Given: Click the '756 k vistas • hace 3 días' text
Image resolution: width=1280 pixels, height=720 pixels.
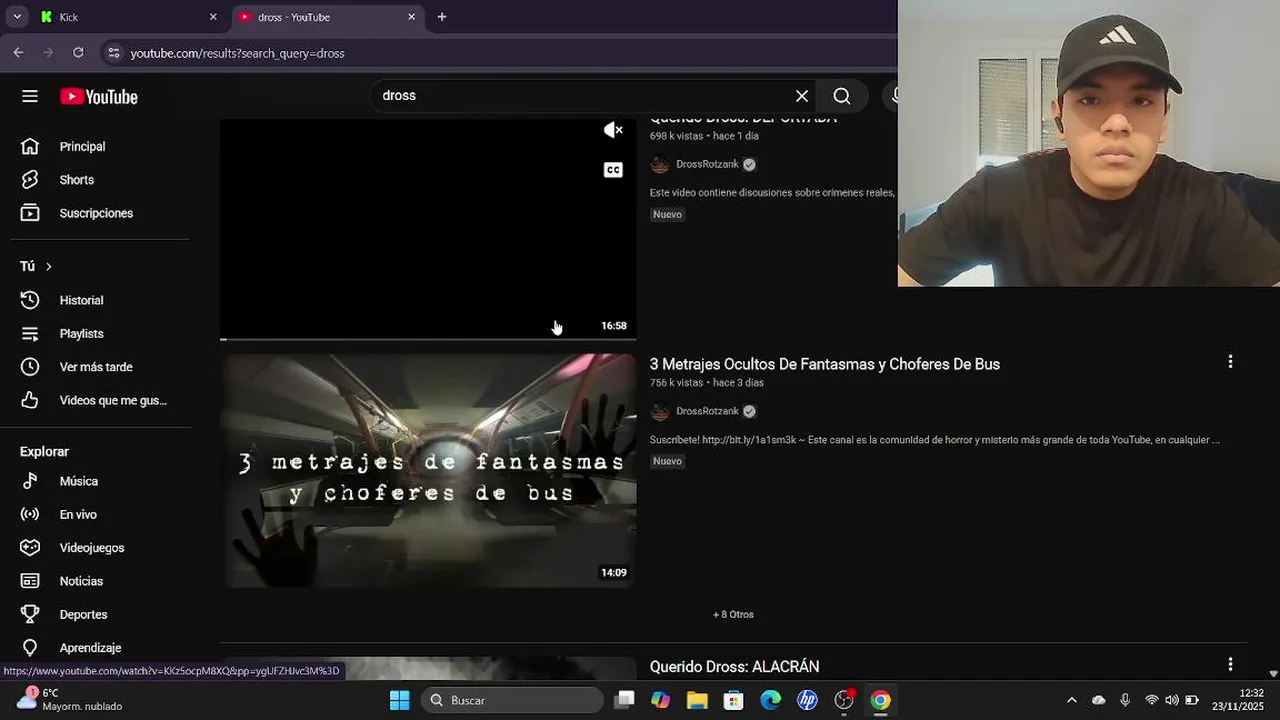Looking at the screenshot, I should pos(706,383).
